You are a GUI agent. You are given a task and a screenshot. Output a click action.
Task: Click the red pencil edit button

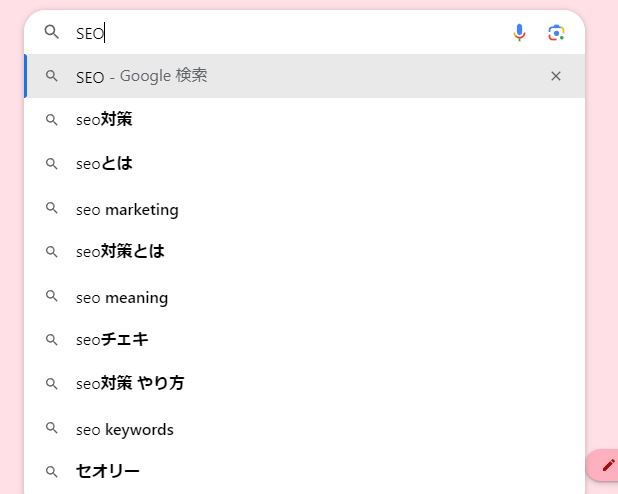tap(605, 465)
